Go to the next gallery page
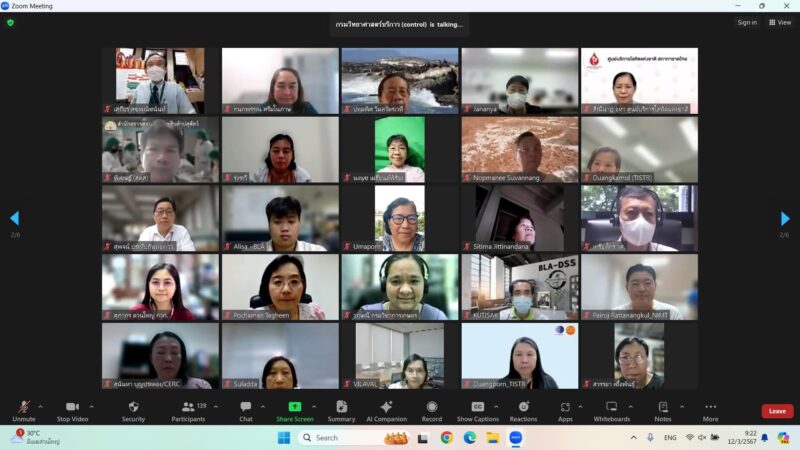 click(785, 218)
